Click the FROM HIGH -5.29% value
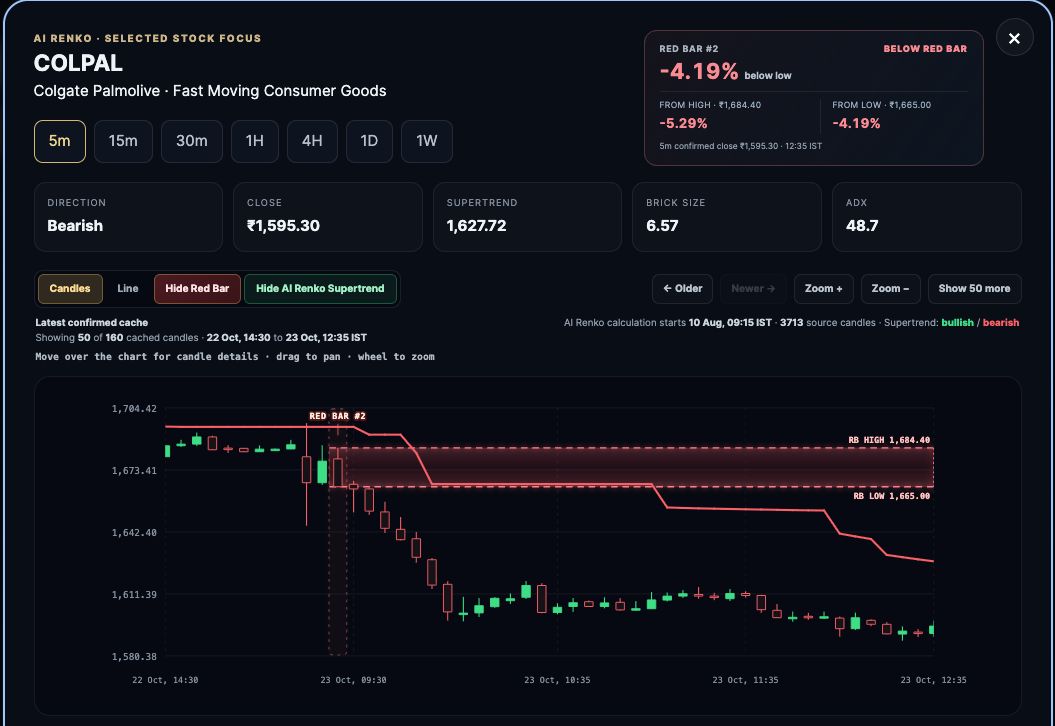The width and height of the screenshot is (1055, 726). click(684, 123)
